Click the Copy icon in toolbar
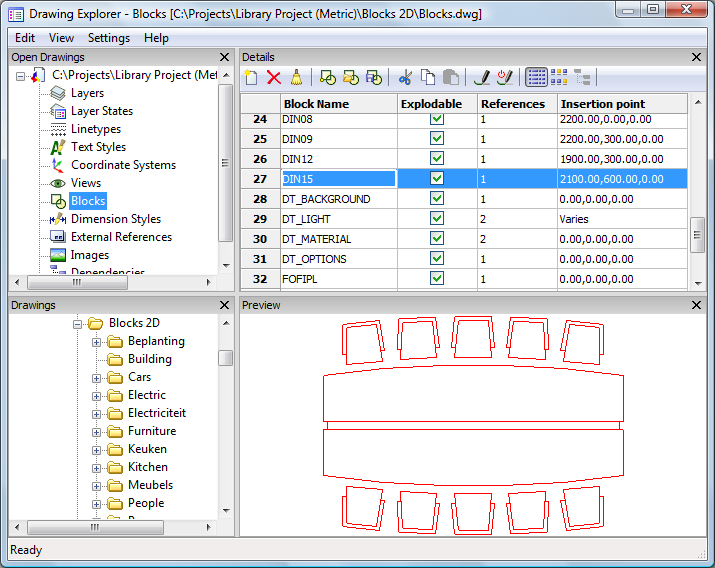The height and width of the screenshot is (568, 715). pyautogui.click(x=428, y=77)
